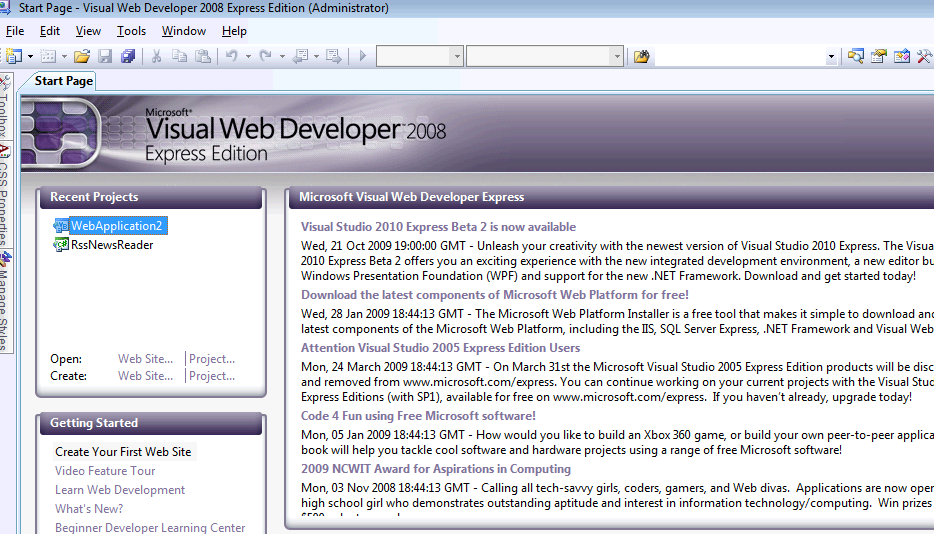Viewport: 934px width, 534px height.
Task: Click the Start Debugging play icon
Action: point(362,57)
